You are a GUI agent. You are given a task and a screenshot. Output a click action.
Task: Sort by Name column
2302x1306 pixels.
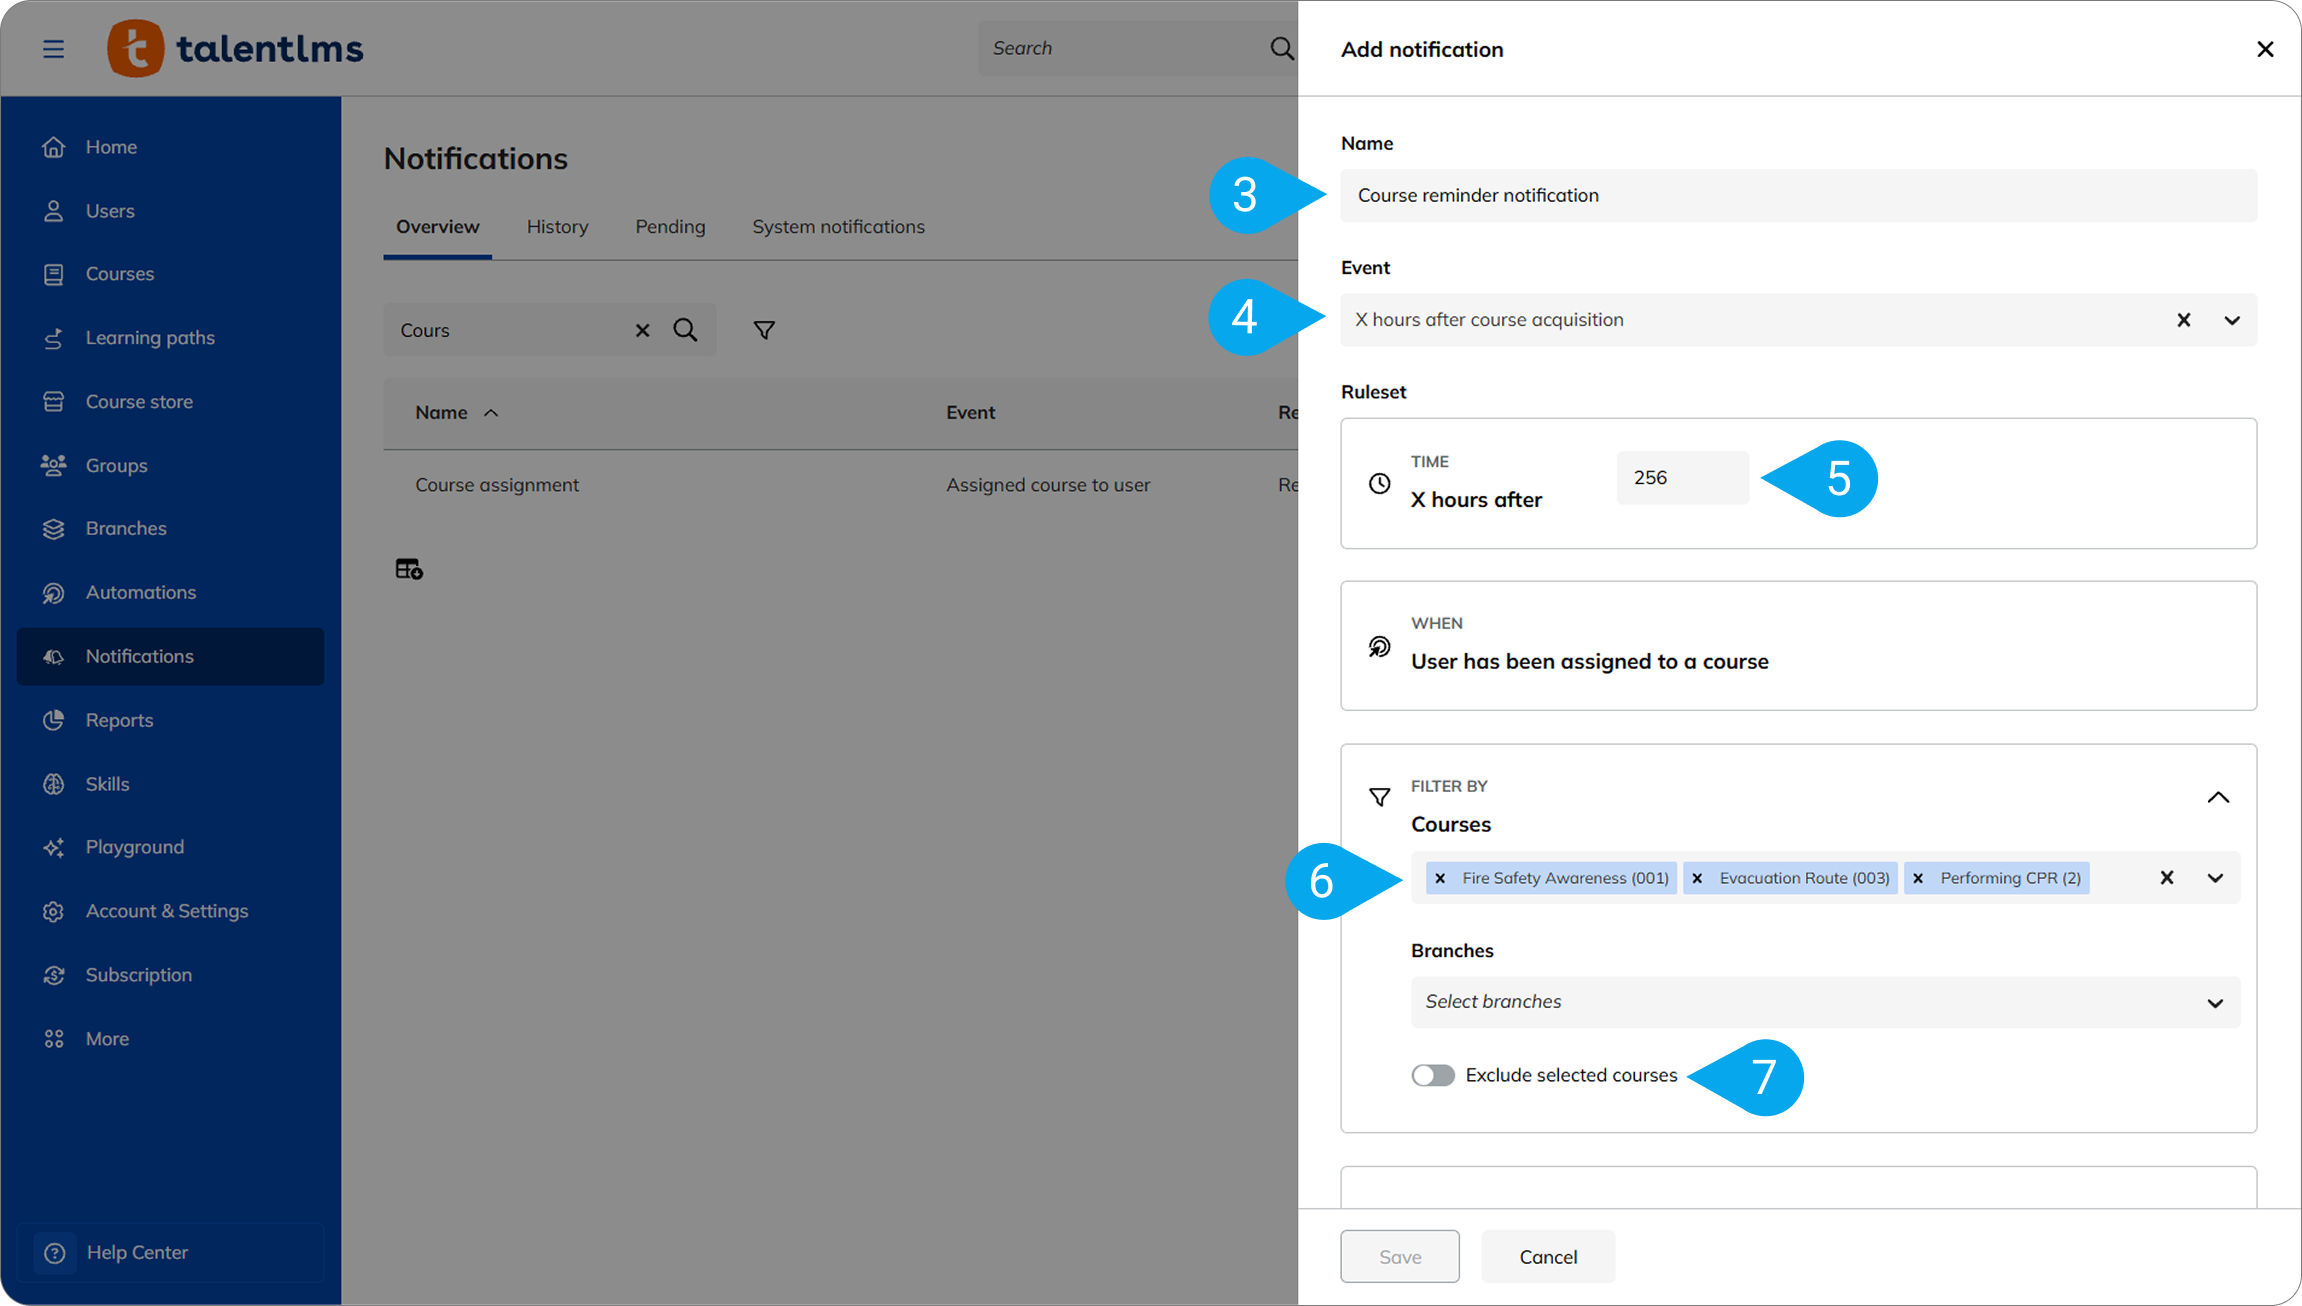click(456, 412)
